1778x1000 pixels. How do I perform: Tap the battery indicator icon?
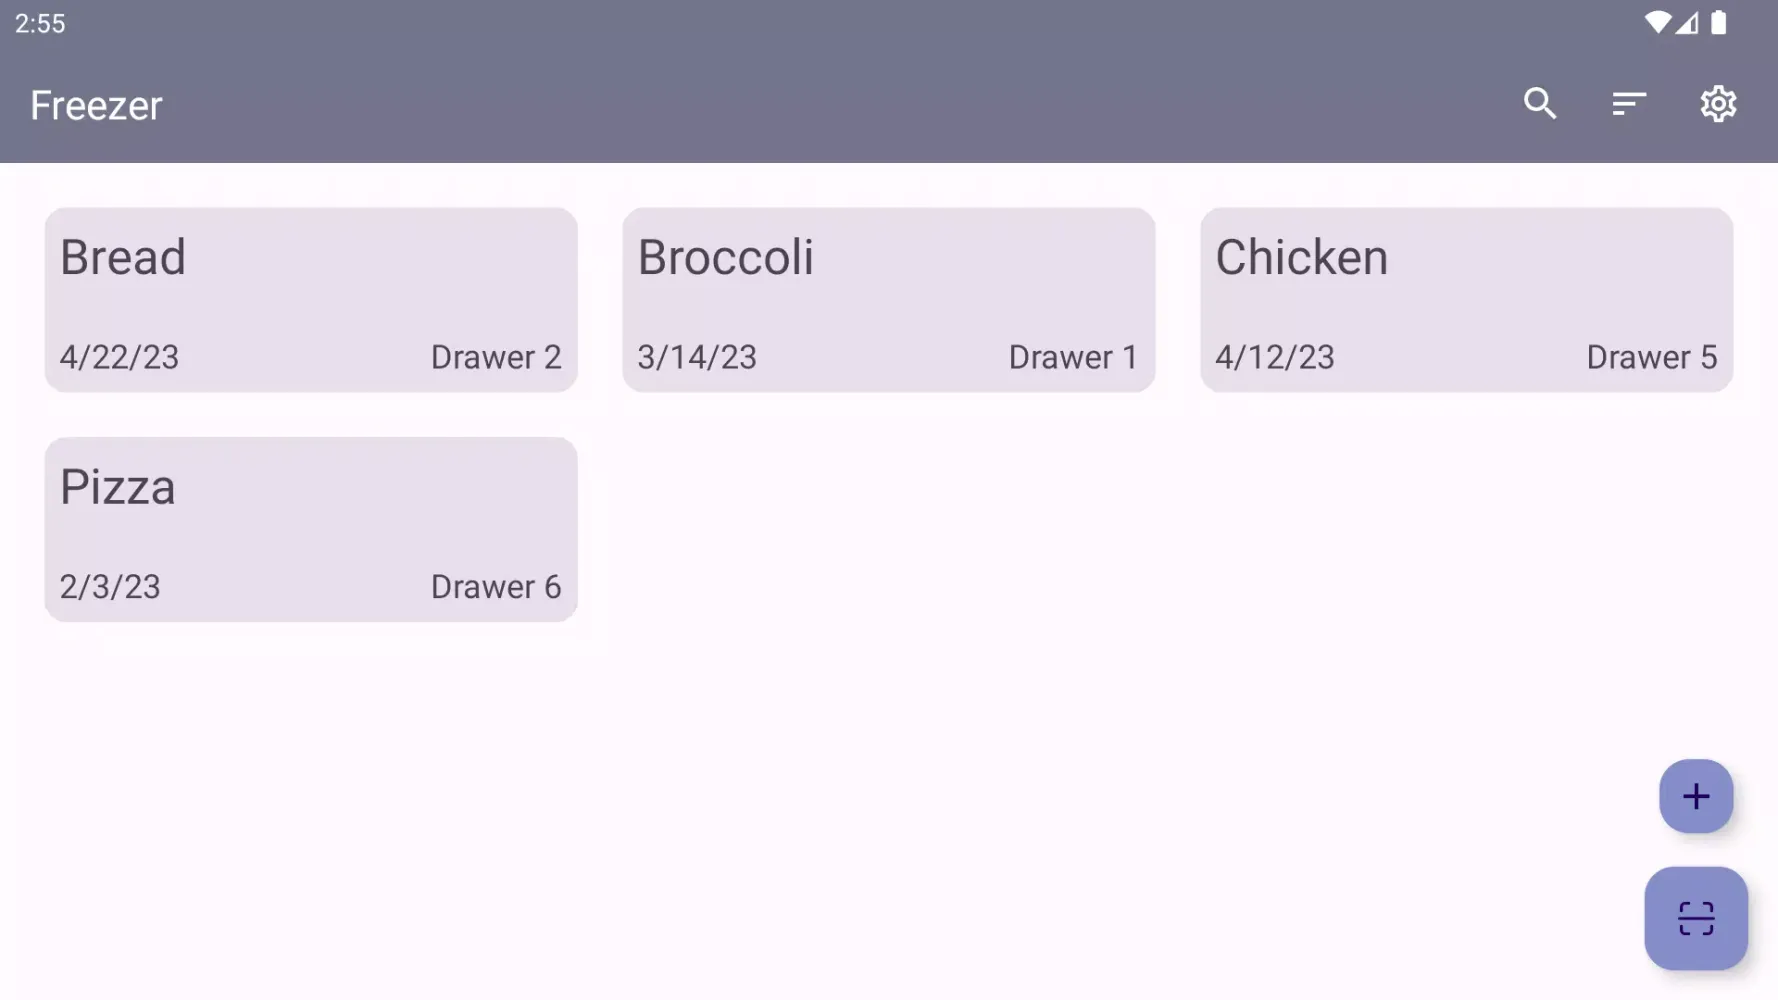[x=1718, y=23]
